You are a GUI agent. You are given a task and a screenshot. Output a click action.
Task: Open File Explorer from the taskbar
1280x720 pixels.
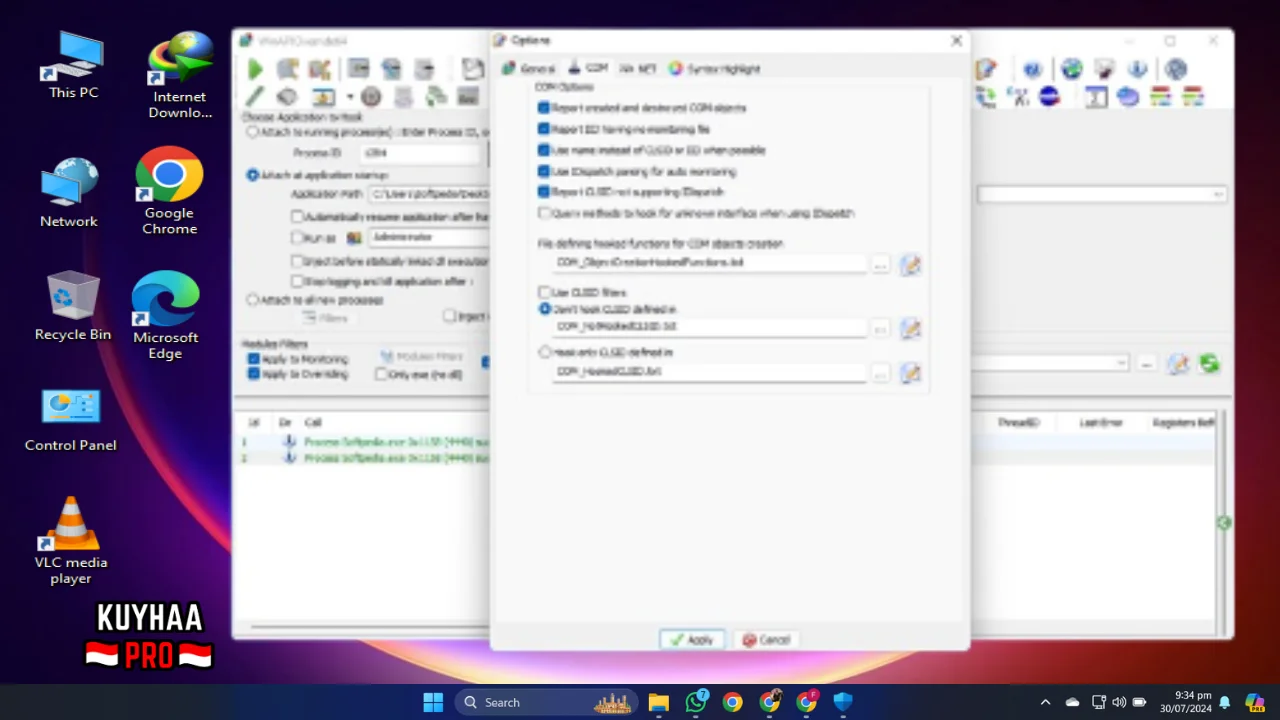tap(658, 702)
